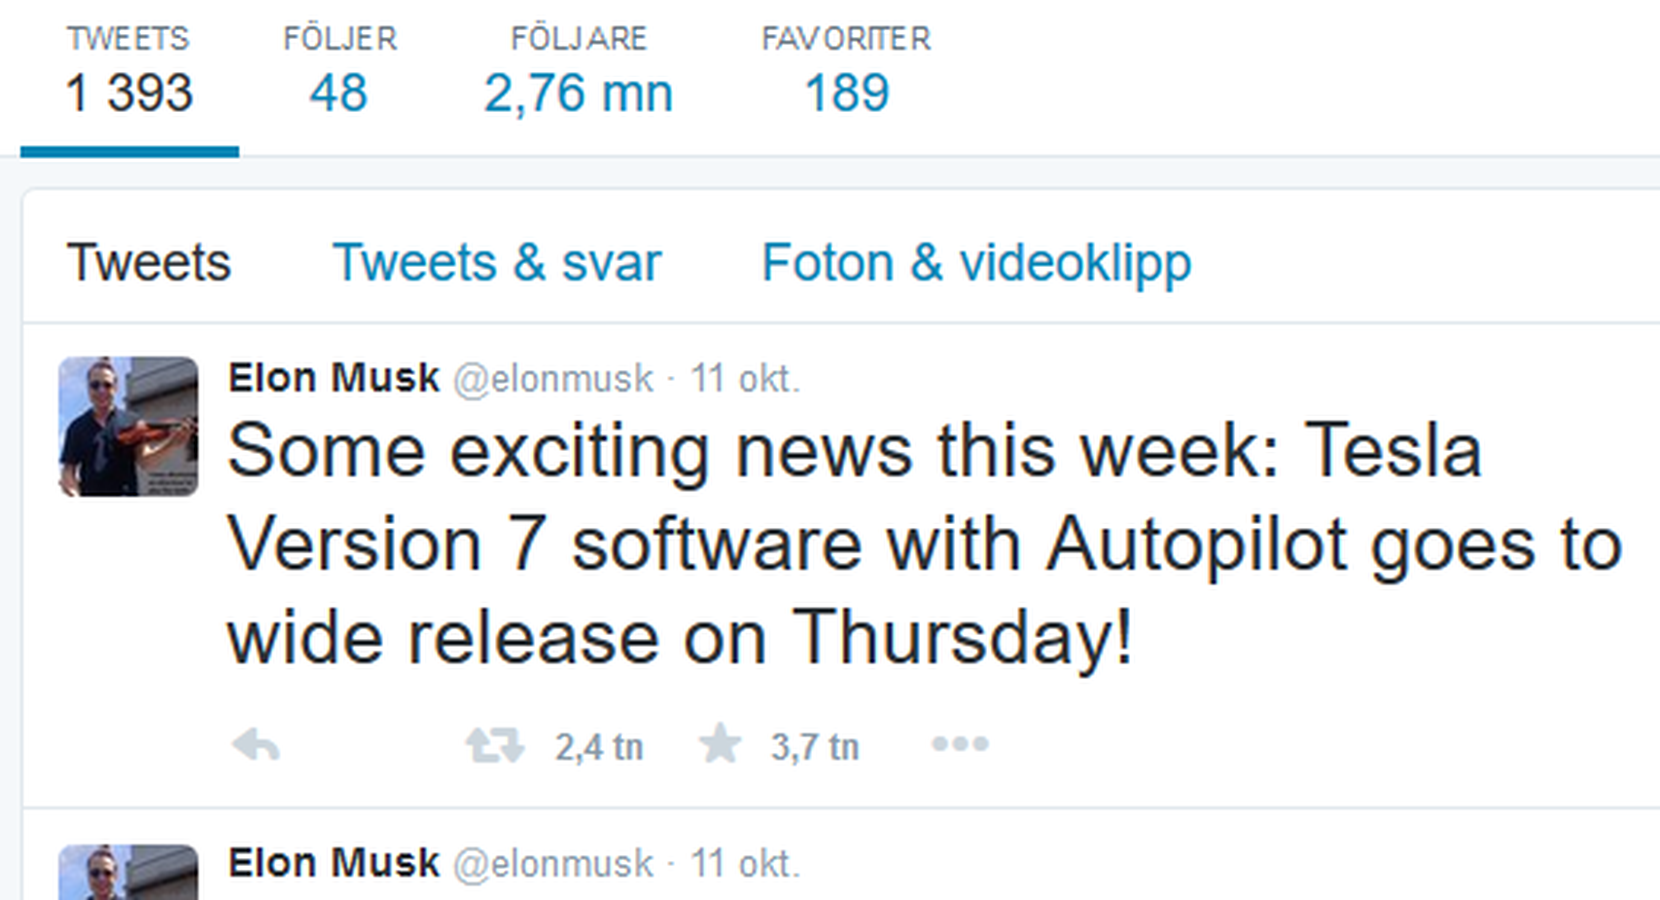Reply to the Tesla Autopilot tweet

point(255,745)
